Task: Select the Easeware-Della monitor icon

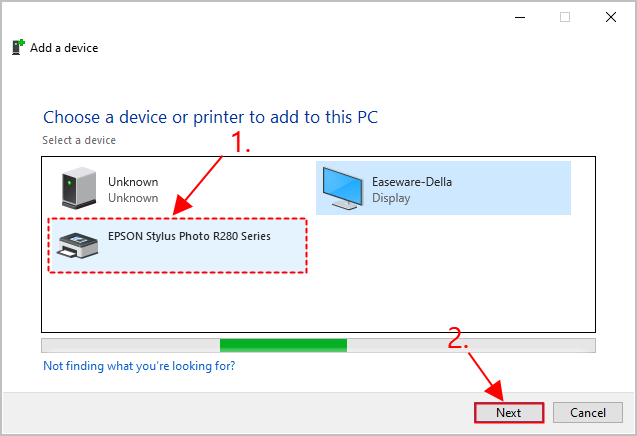Action: coord(342,188)
